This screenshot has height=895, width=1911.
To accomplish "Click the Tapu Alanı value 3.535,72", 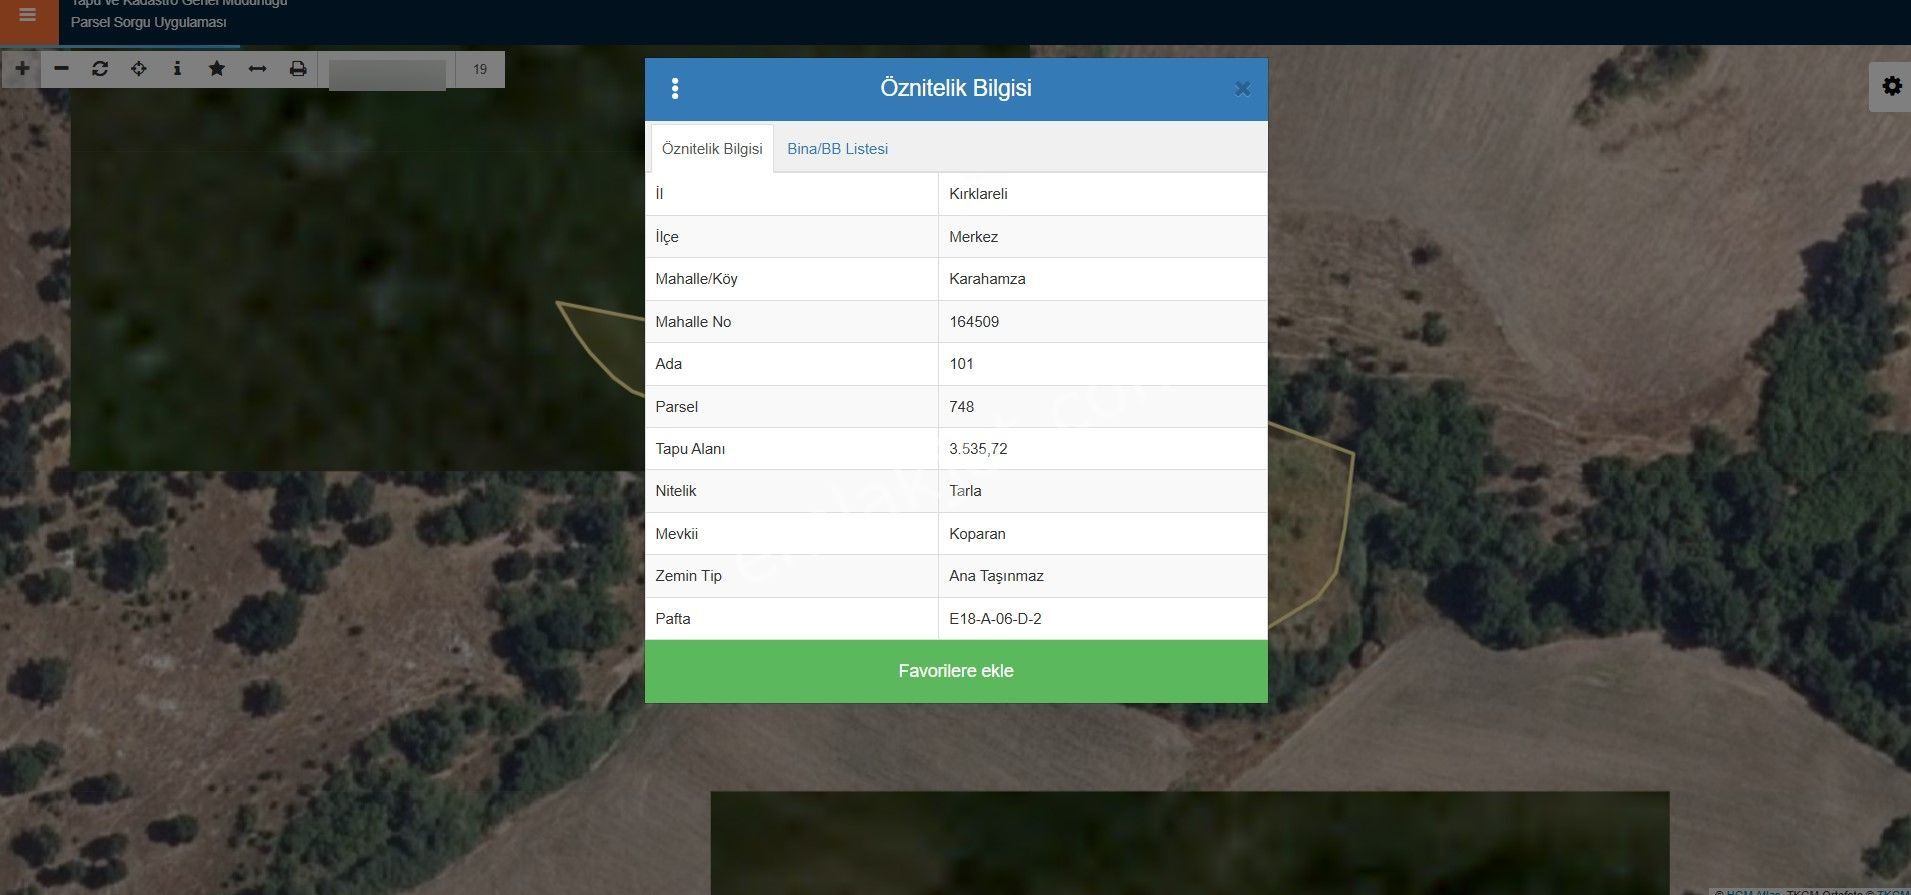I will [x=978, y=449].
